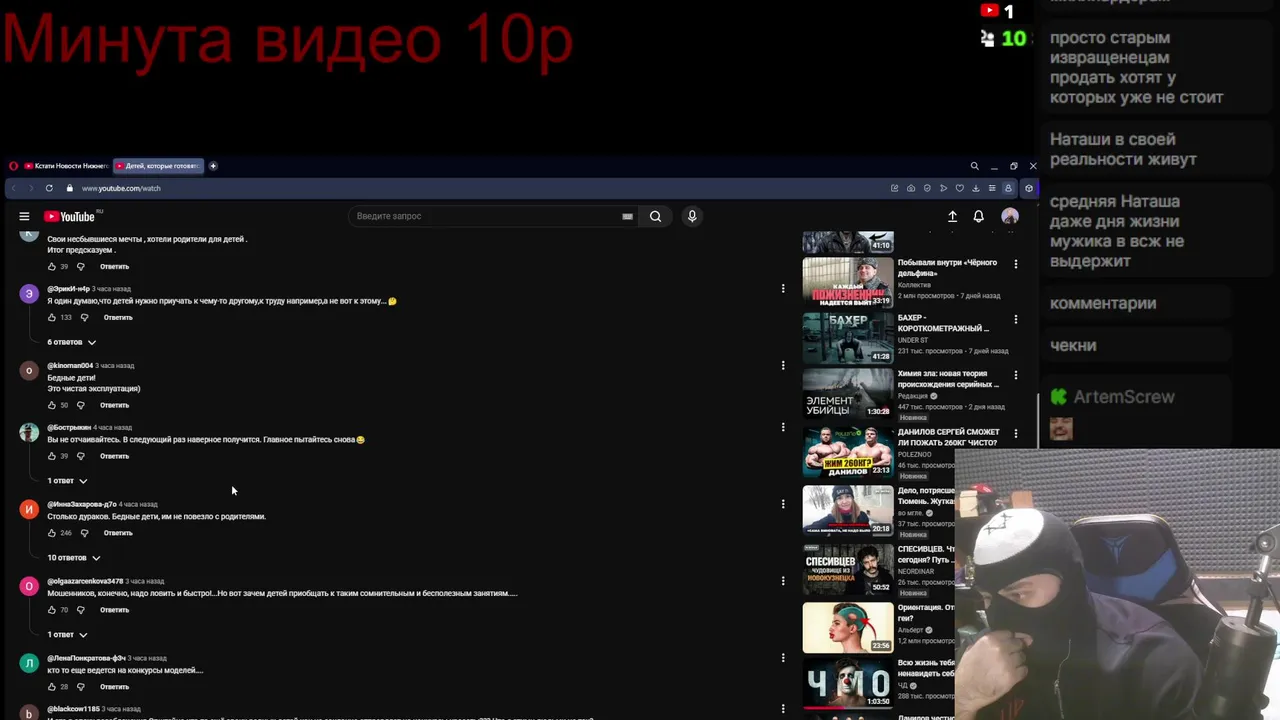Open three-dot menu for @ИннаЗахарова-д7о comment
Image resolution: width=1280 pixels, height=720 pixels.
click(x=783, y=505)
